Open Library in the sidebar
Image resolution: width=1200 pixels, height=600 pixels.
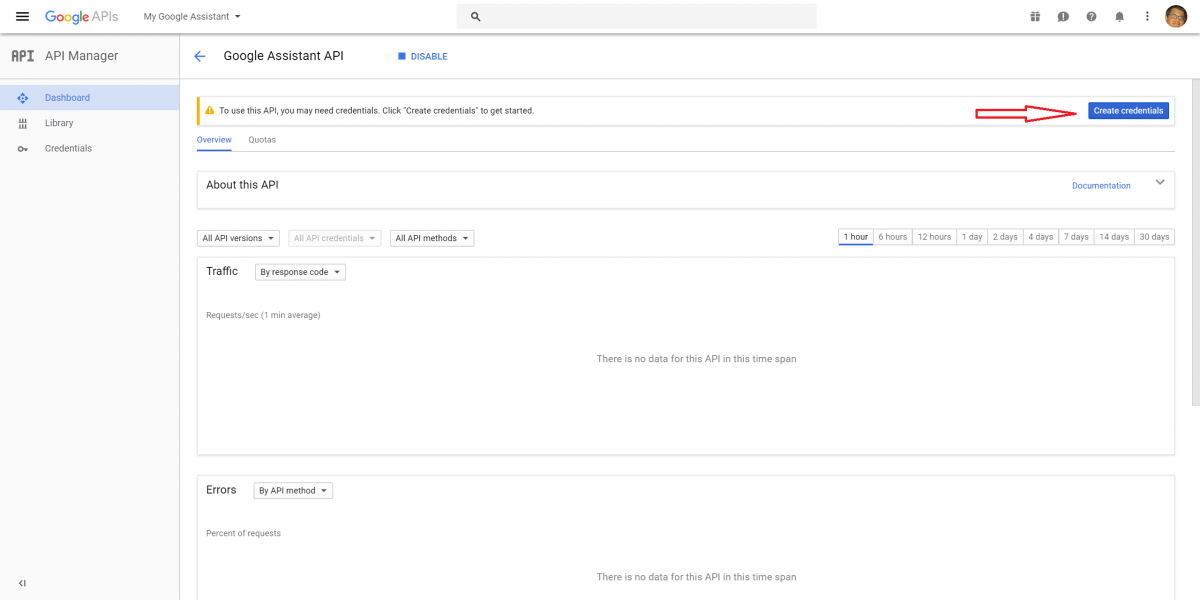pyautogui.click(x=59, y=123)
